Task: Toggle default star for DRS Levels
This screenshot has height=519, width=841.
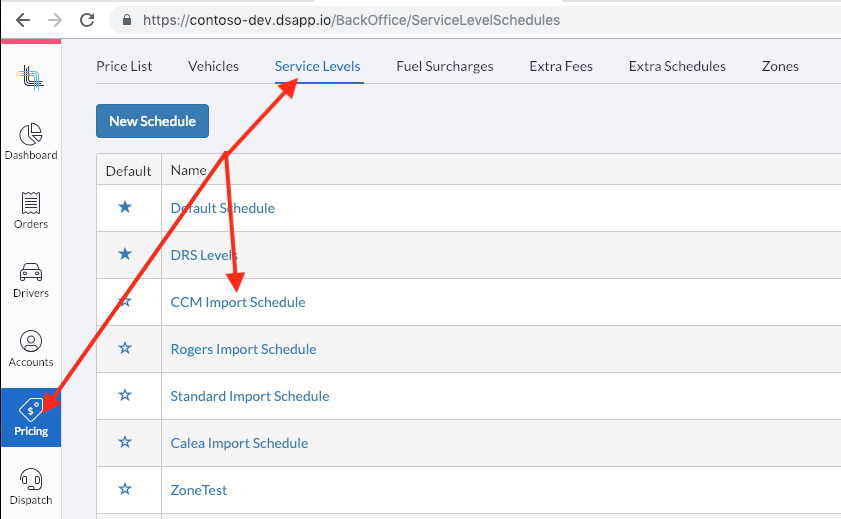Action: (125, 254)
